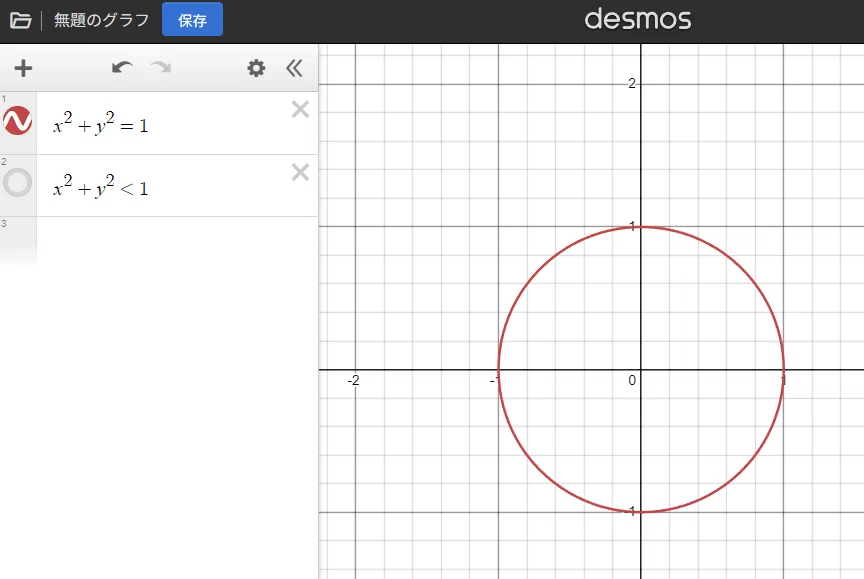Click the 2 label on y-axis
The height and width of the screenshot is (579, 864).
(632, 83)
